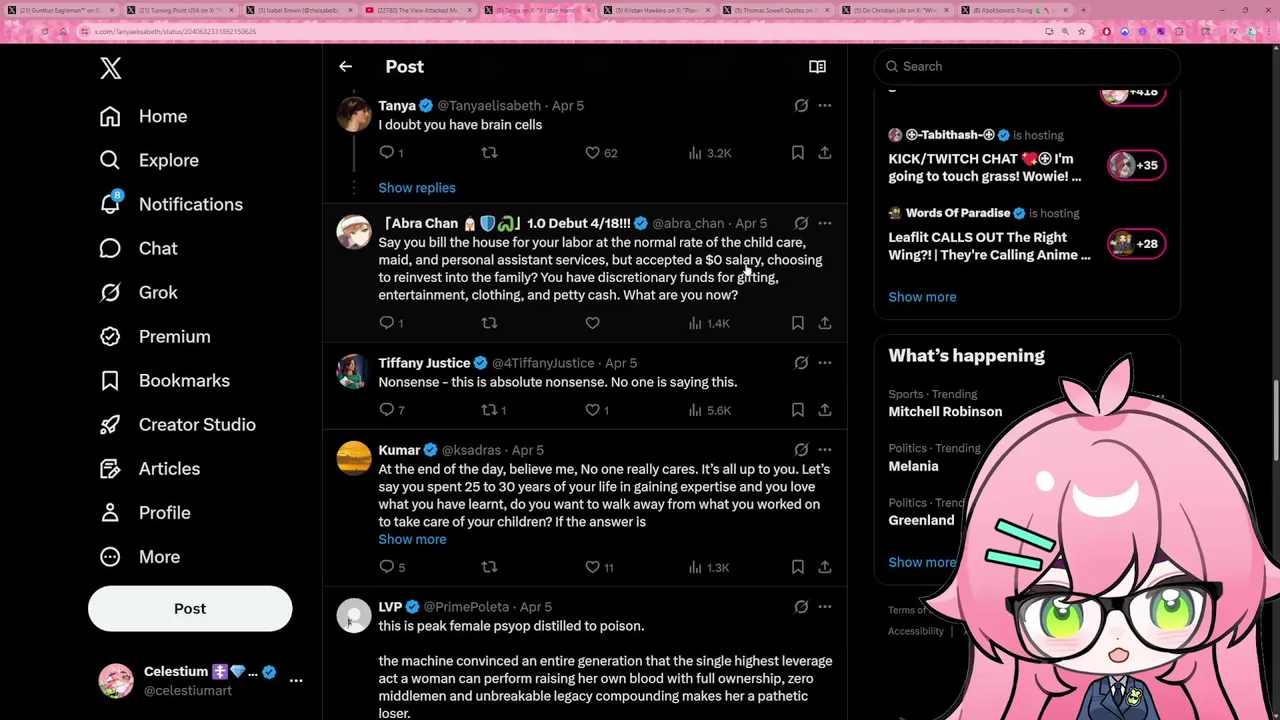This screenshot has height=720, width=1280.
Task: Join Words Of Paradise Leaflit space
Action: pos(1136,244)
